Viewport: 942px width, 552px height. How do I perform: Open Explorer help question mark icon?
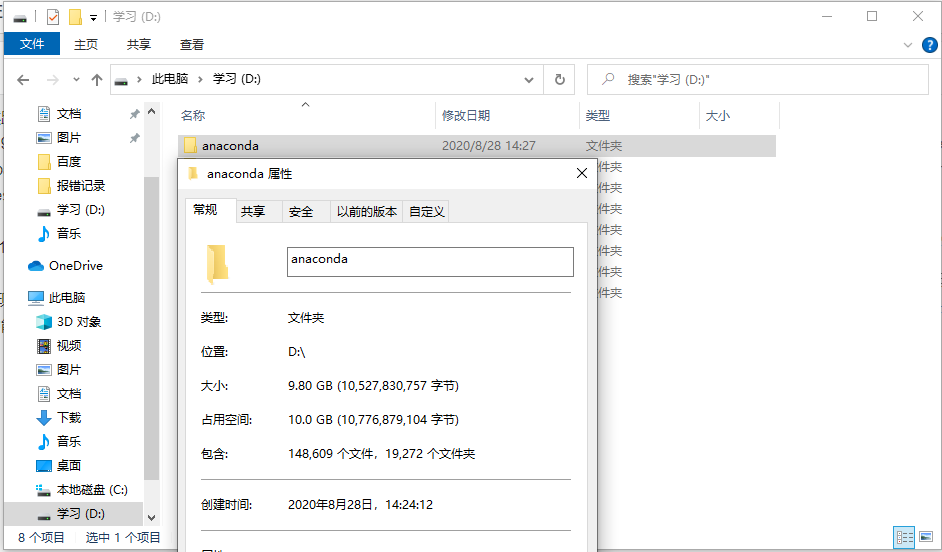929,45
